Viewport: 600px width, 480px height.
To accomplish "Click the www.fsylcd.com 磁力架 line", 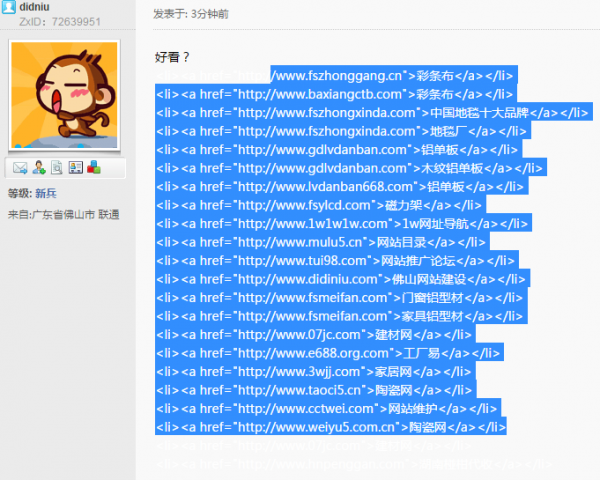I will click(x=319, y=205).
